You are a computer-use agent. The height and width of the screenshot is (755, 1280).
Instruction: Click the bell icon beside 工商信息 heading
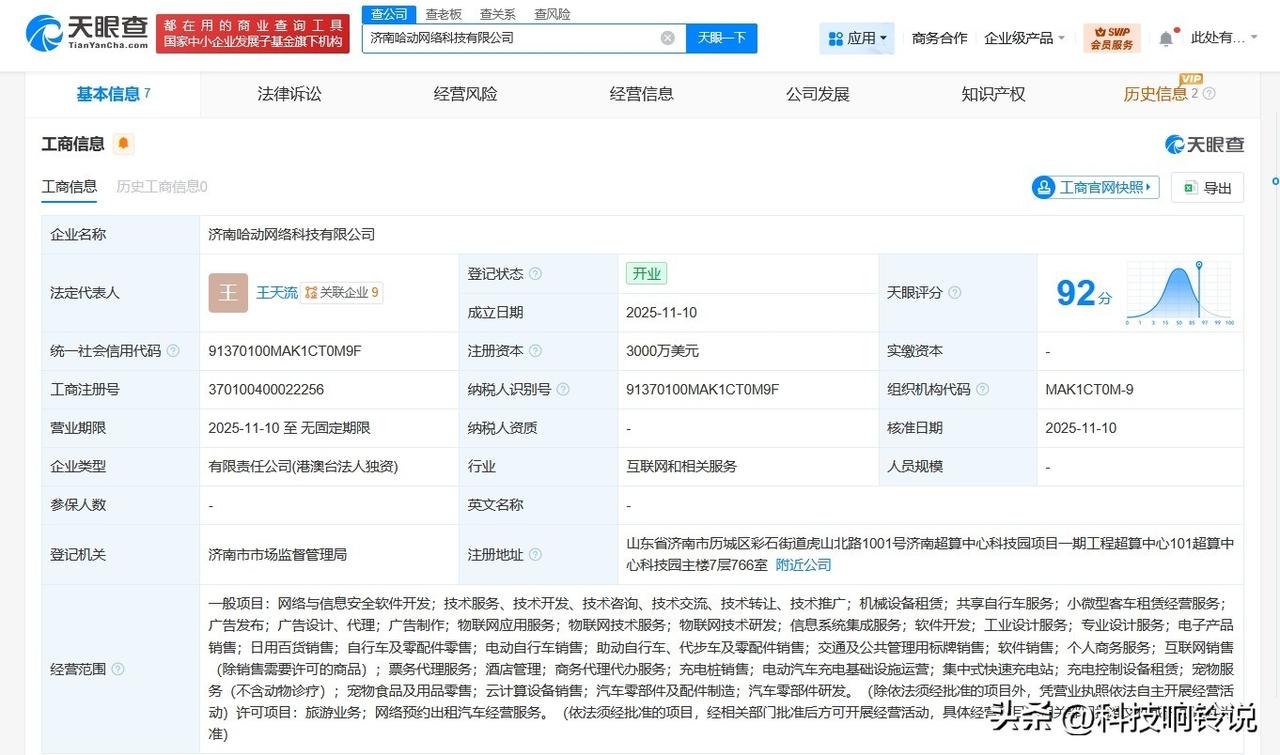(122, 143)
